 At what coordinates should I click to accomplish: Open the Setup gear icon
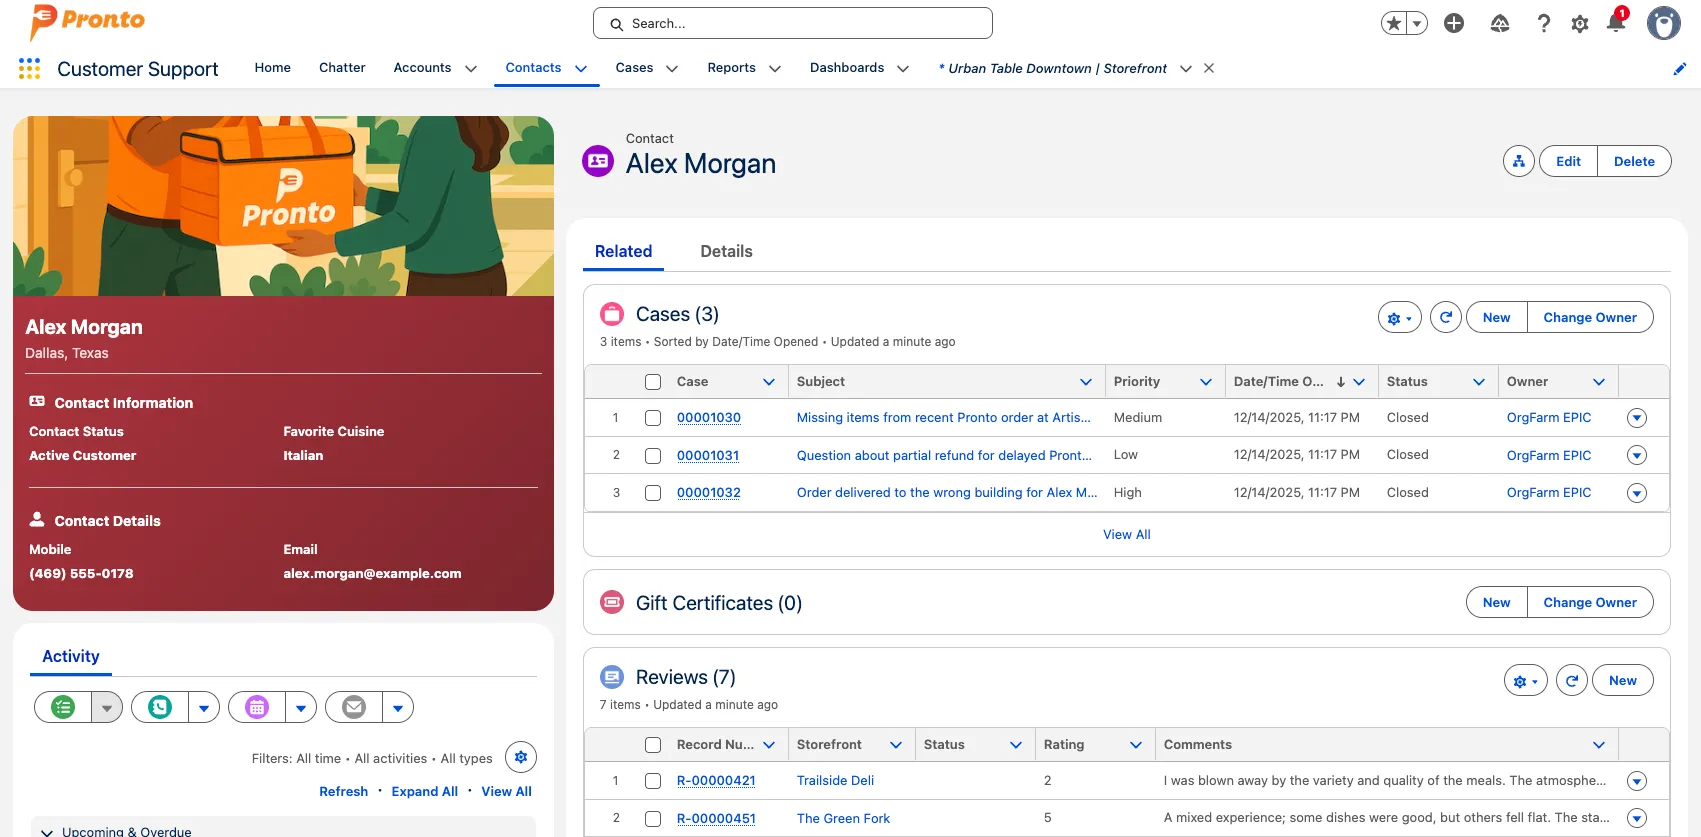click(x=1579, y=24)
